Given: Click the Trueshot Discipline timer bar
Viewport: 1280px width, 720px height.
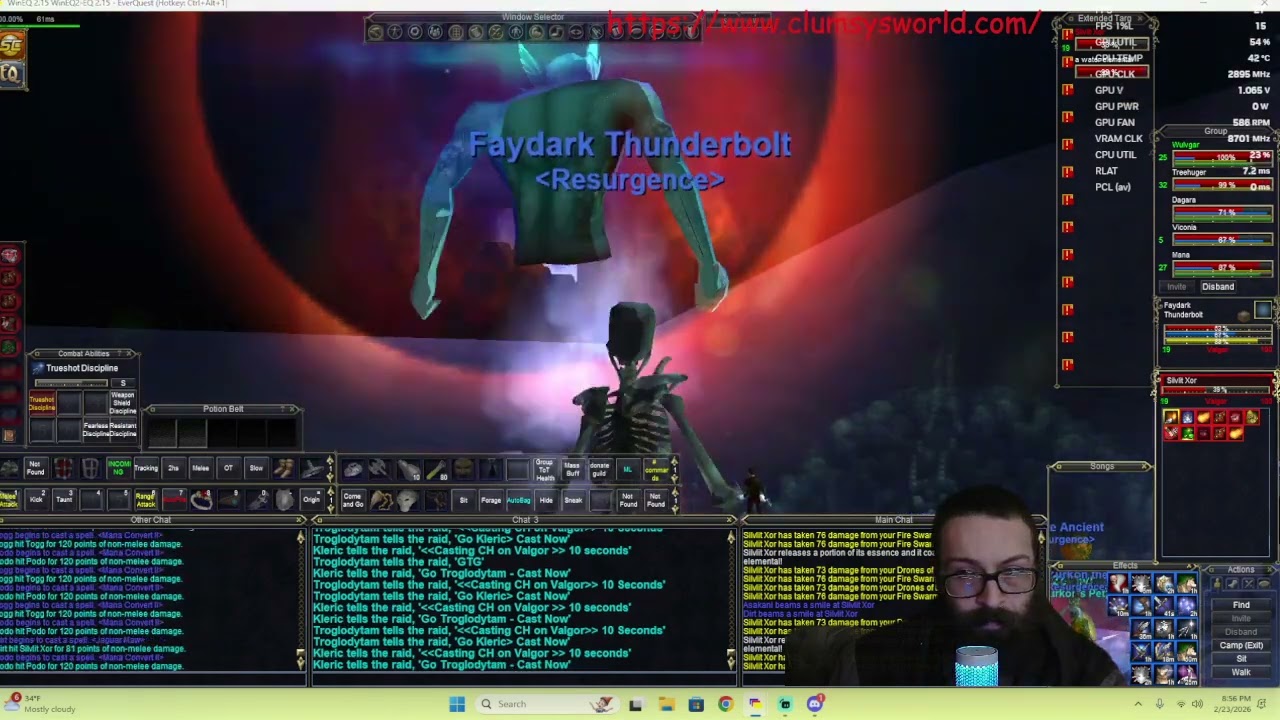Looking at the screenshot, I should pyautogui.click(x=71, y=383).
